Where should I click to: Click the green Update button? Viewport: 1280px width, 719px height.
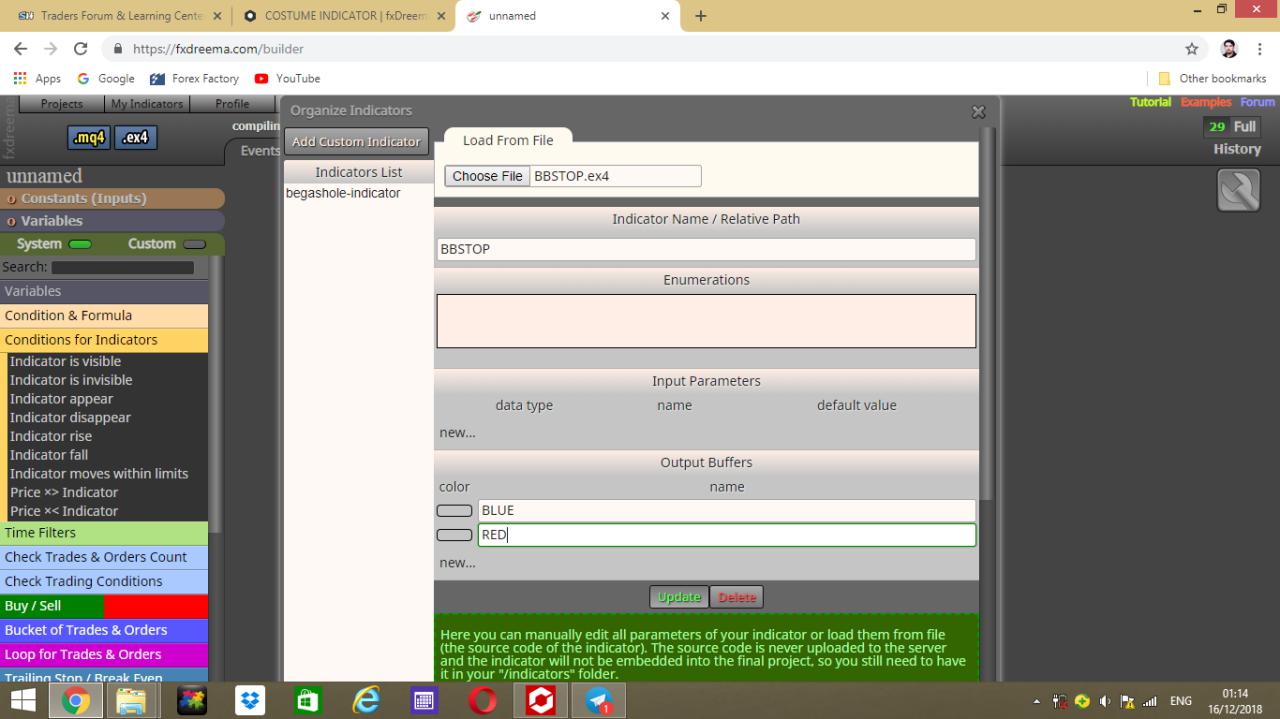679,597
